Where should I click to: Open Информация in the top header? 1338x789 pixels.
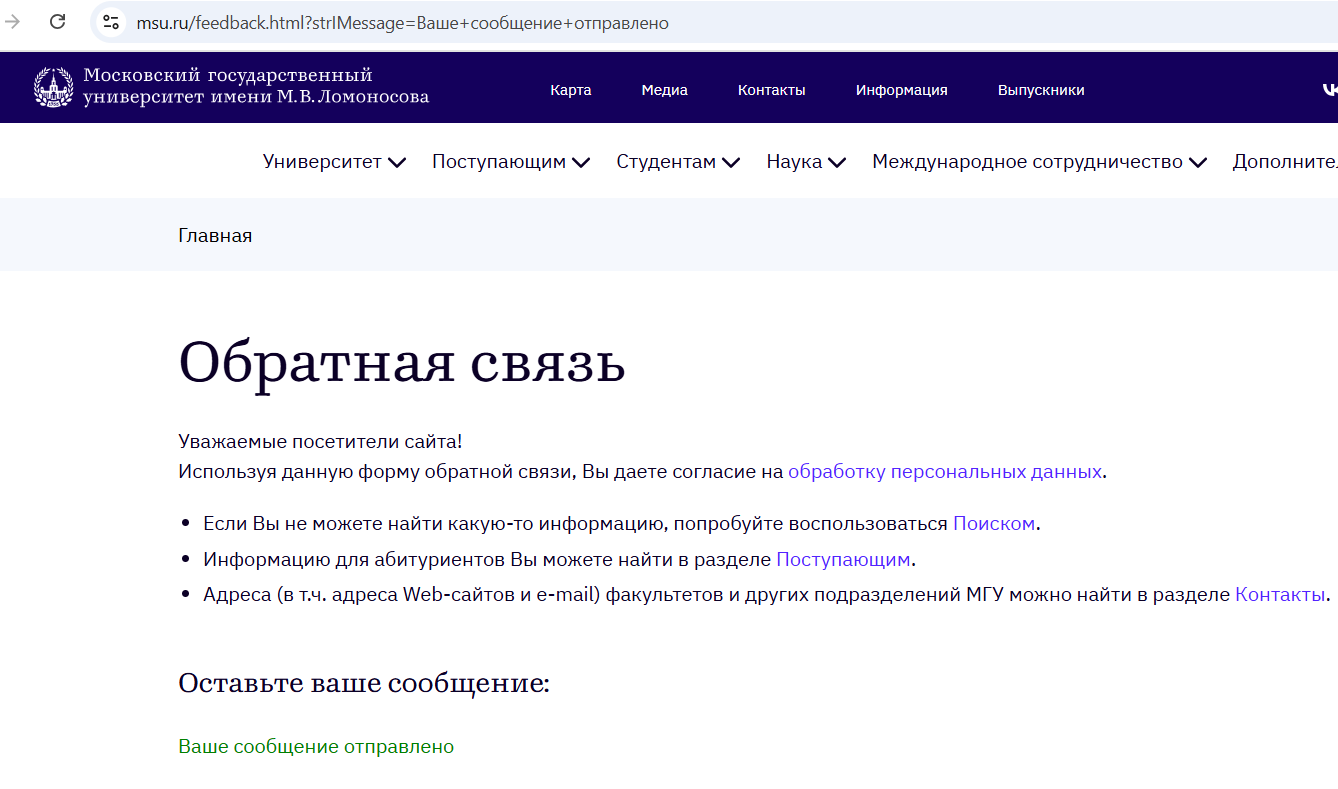902,90
